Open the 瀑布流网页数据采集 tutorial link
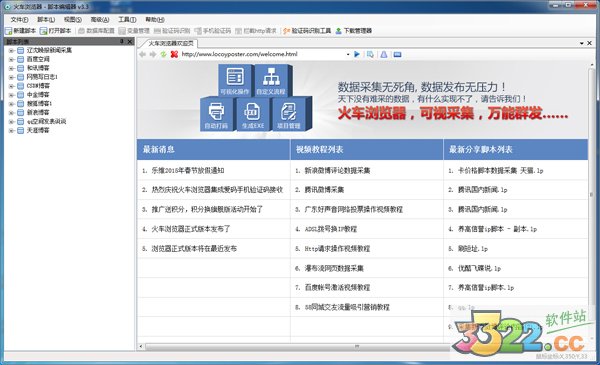 [334, 269]
